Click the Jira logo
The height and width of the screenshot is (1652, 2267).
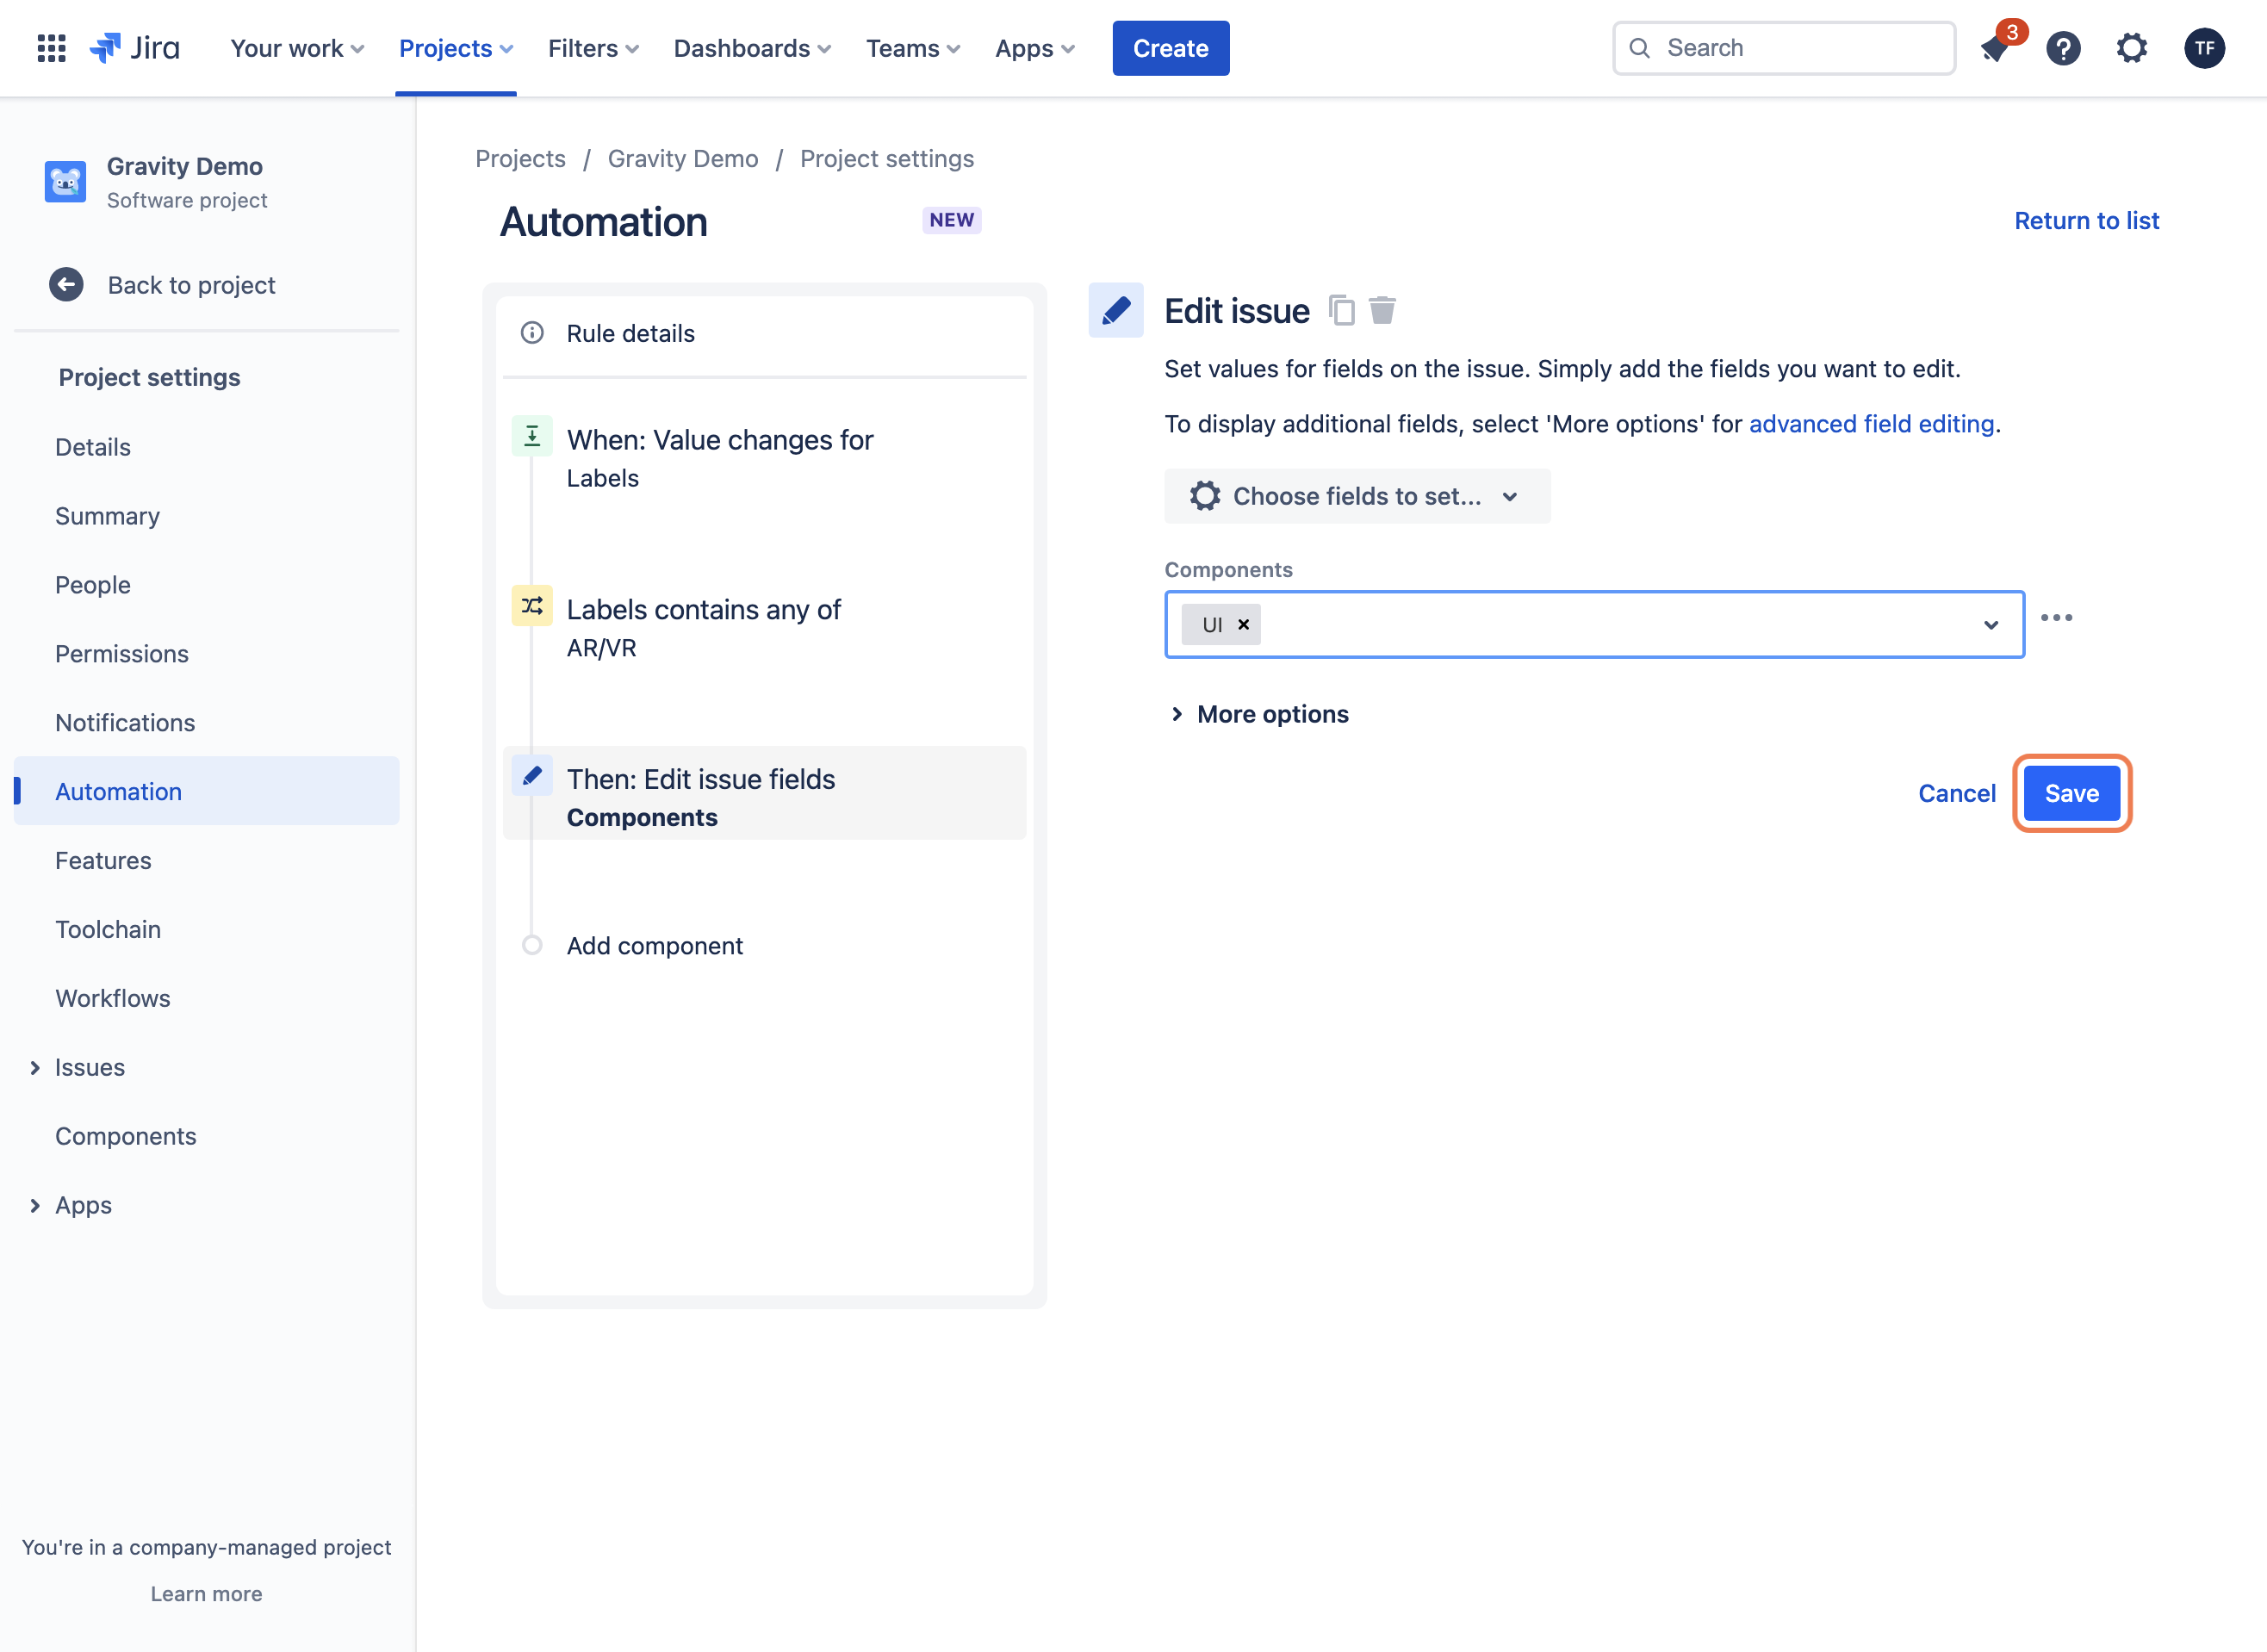(134, 48)
